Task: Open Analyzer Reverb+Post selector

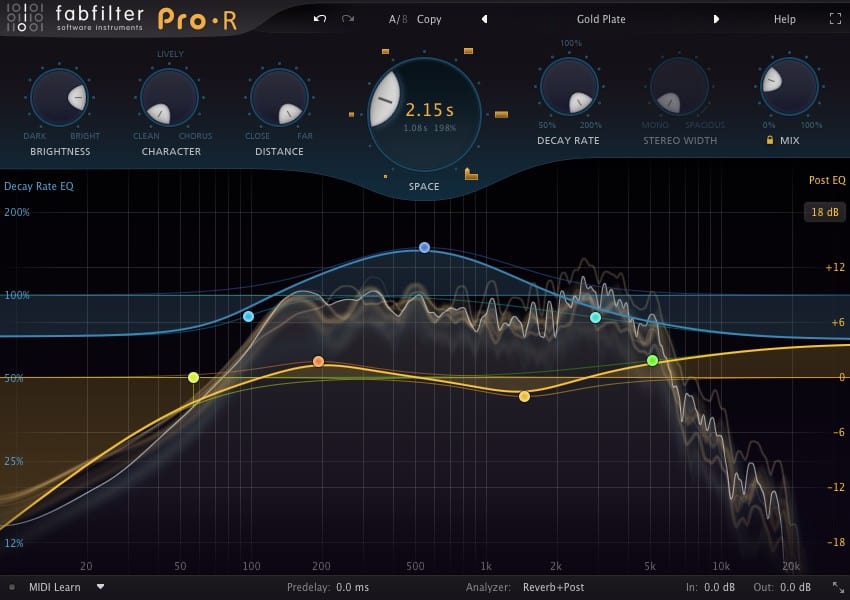Action: click(553, 587)
